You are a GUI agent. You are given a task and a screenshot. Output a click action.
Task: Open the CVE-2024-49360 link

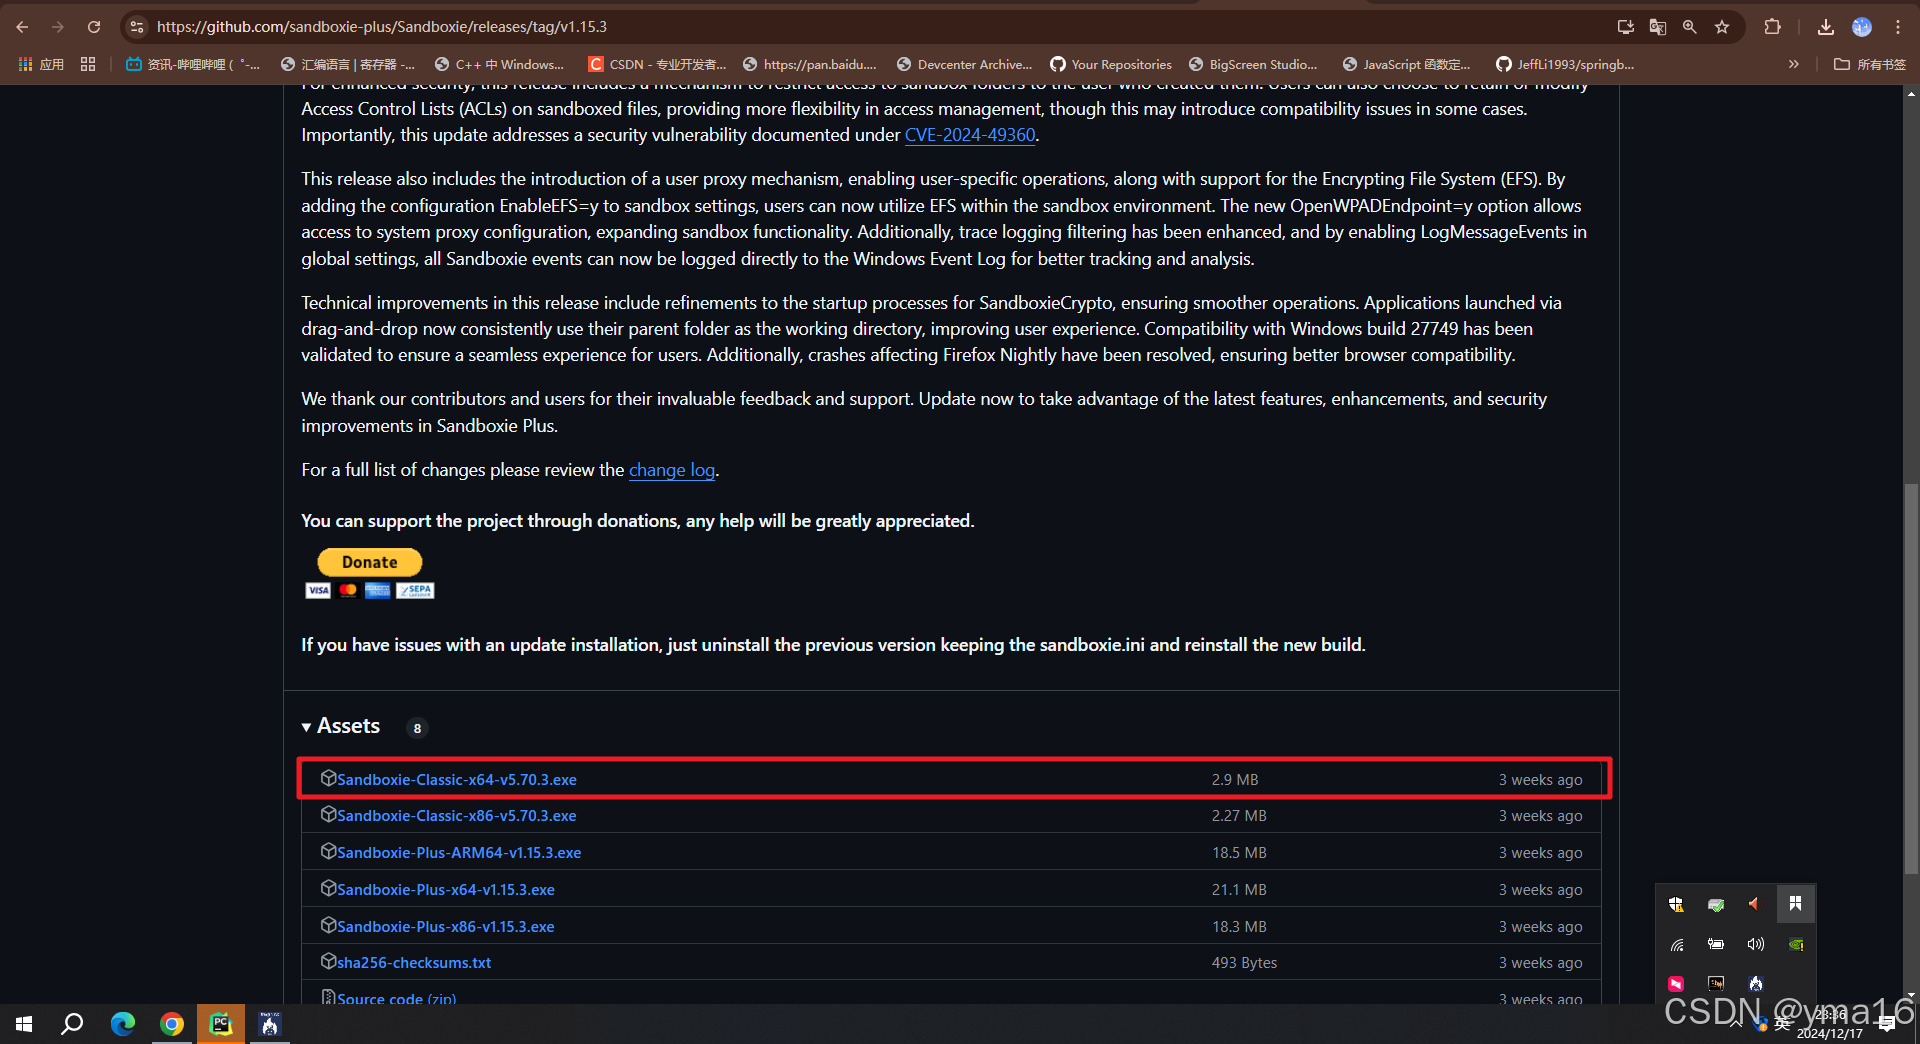click(x=969, y=135)
